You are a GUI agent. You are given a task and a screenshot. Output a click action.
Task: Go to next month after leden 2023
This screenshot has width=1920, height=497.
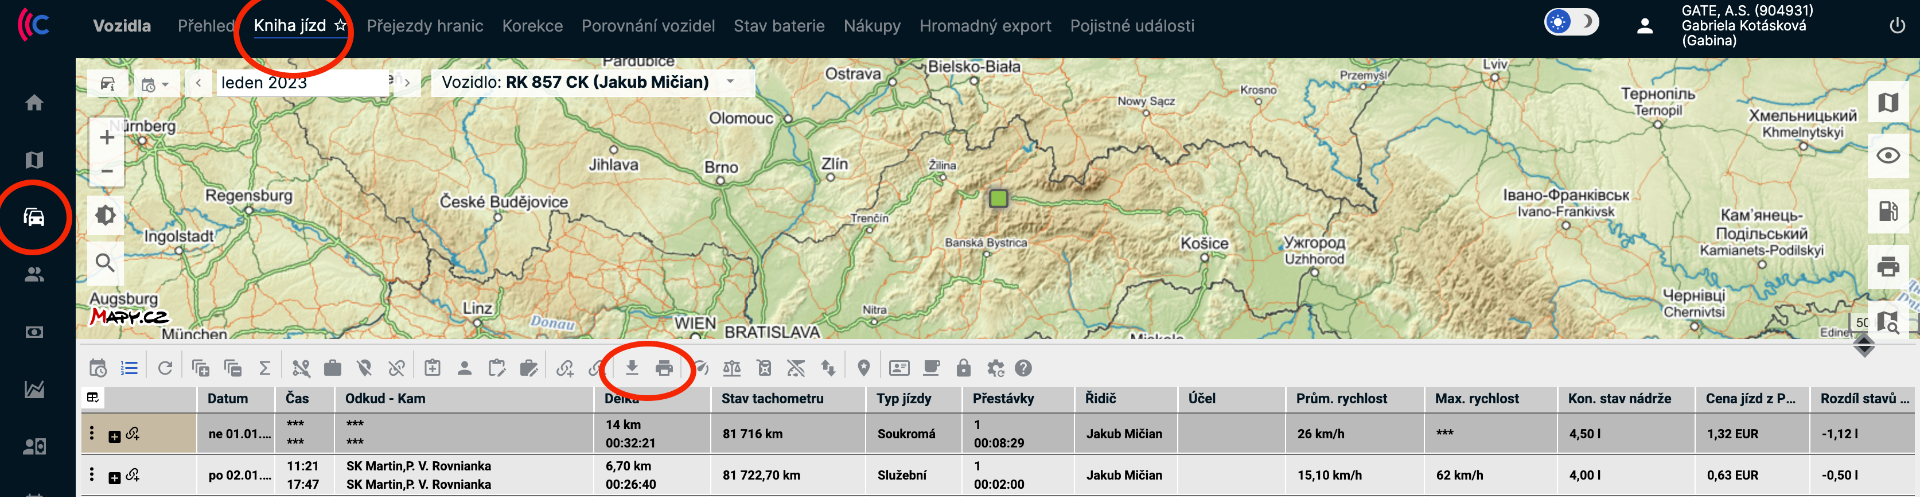coord(407,83)
